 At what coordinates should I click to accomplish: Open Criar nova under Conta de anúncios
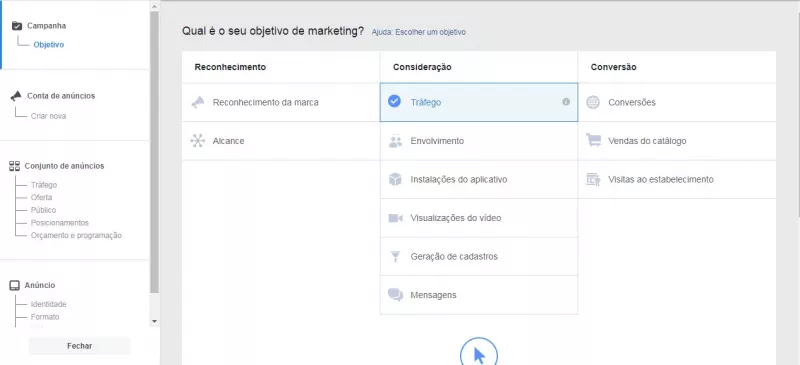point(48,116)
